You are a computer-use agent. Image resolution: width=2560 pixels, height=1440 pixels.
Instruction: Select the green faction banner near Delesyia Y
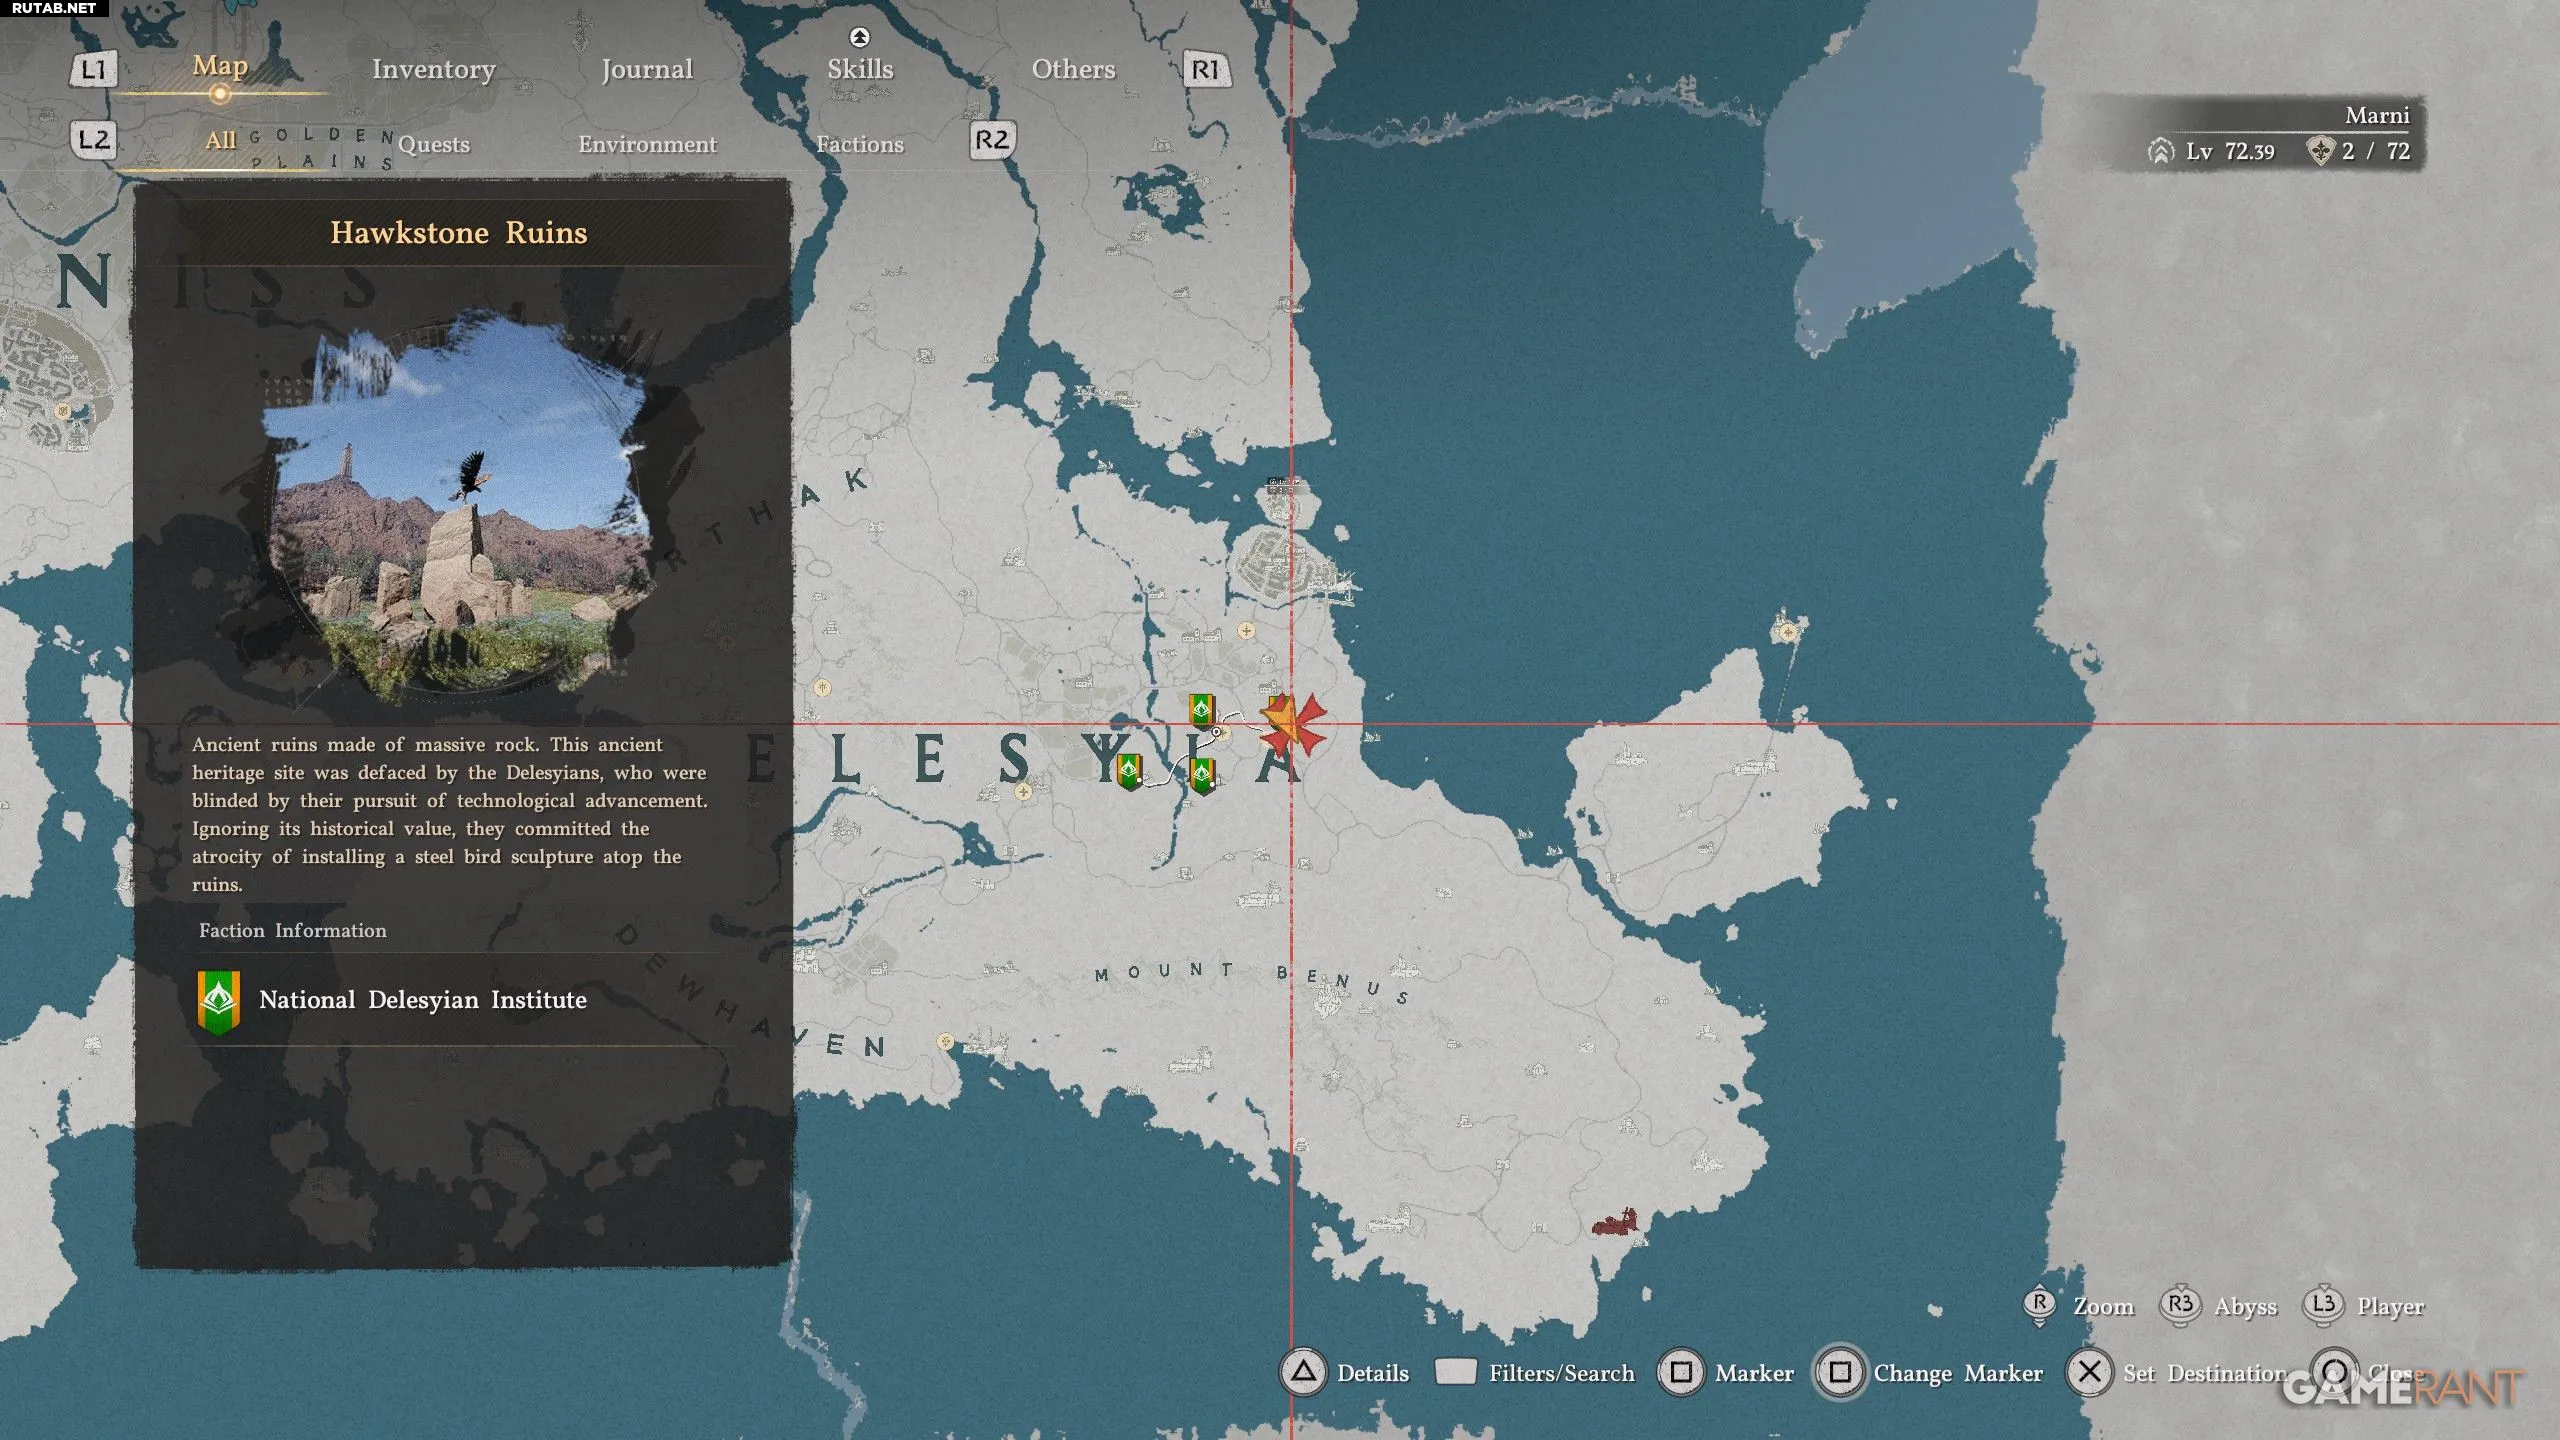click(x=1130, y=771)
